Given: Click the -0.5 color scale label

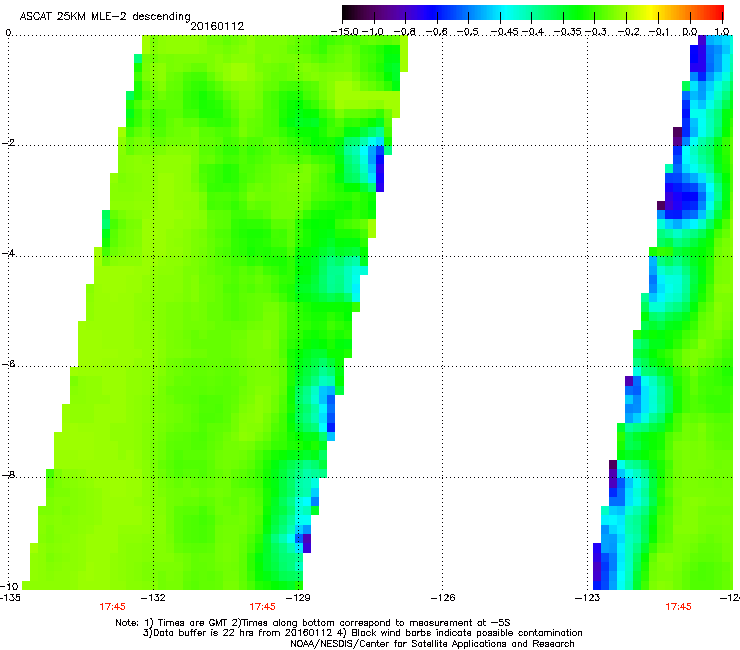Looking at the screenshot, I should 468,32.
